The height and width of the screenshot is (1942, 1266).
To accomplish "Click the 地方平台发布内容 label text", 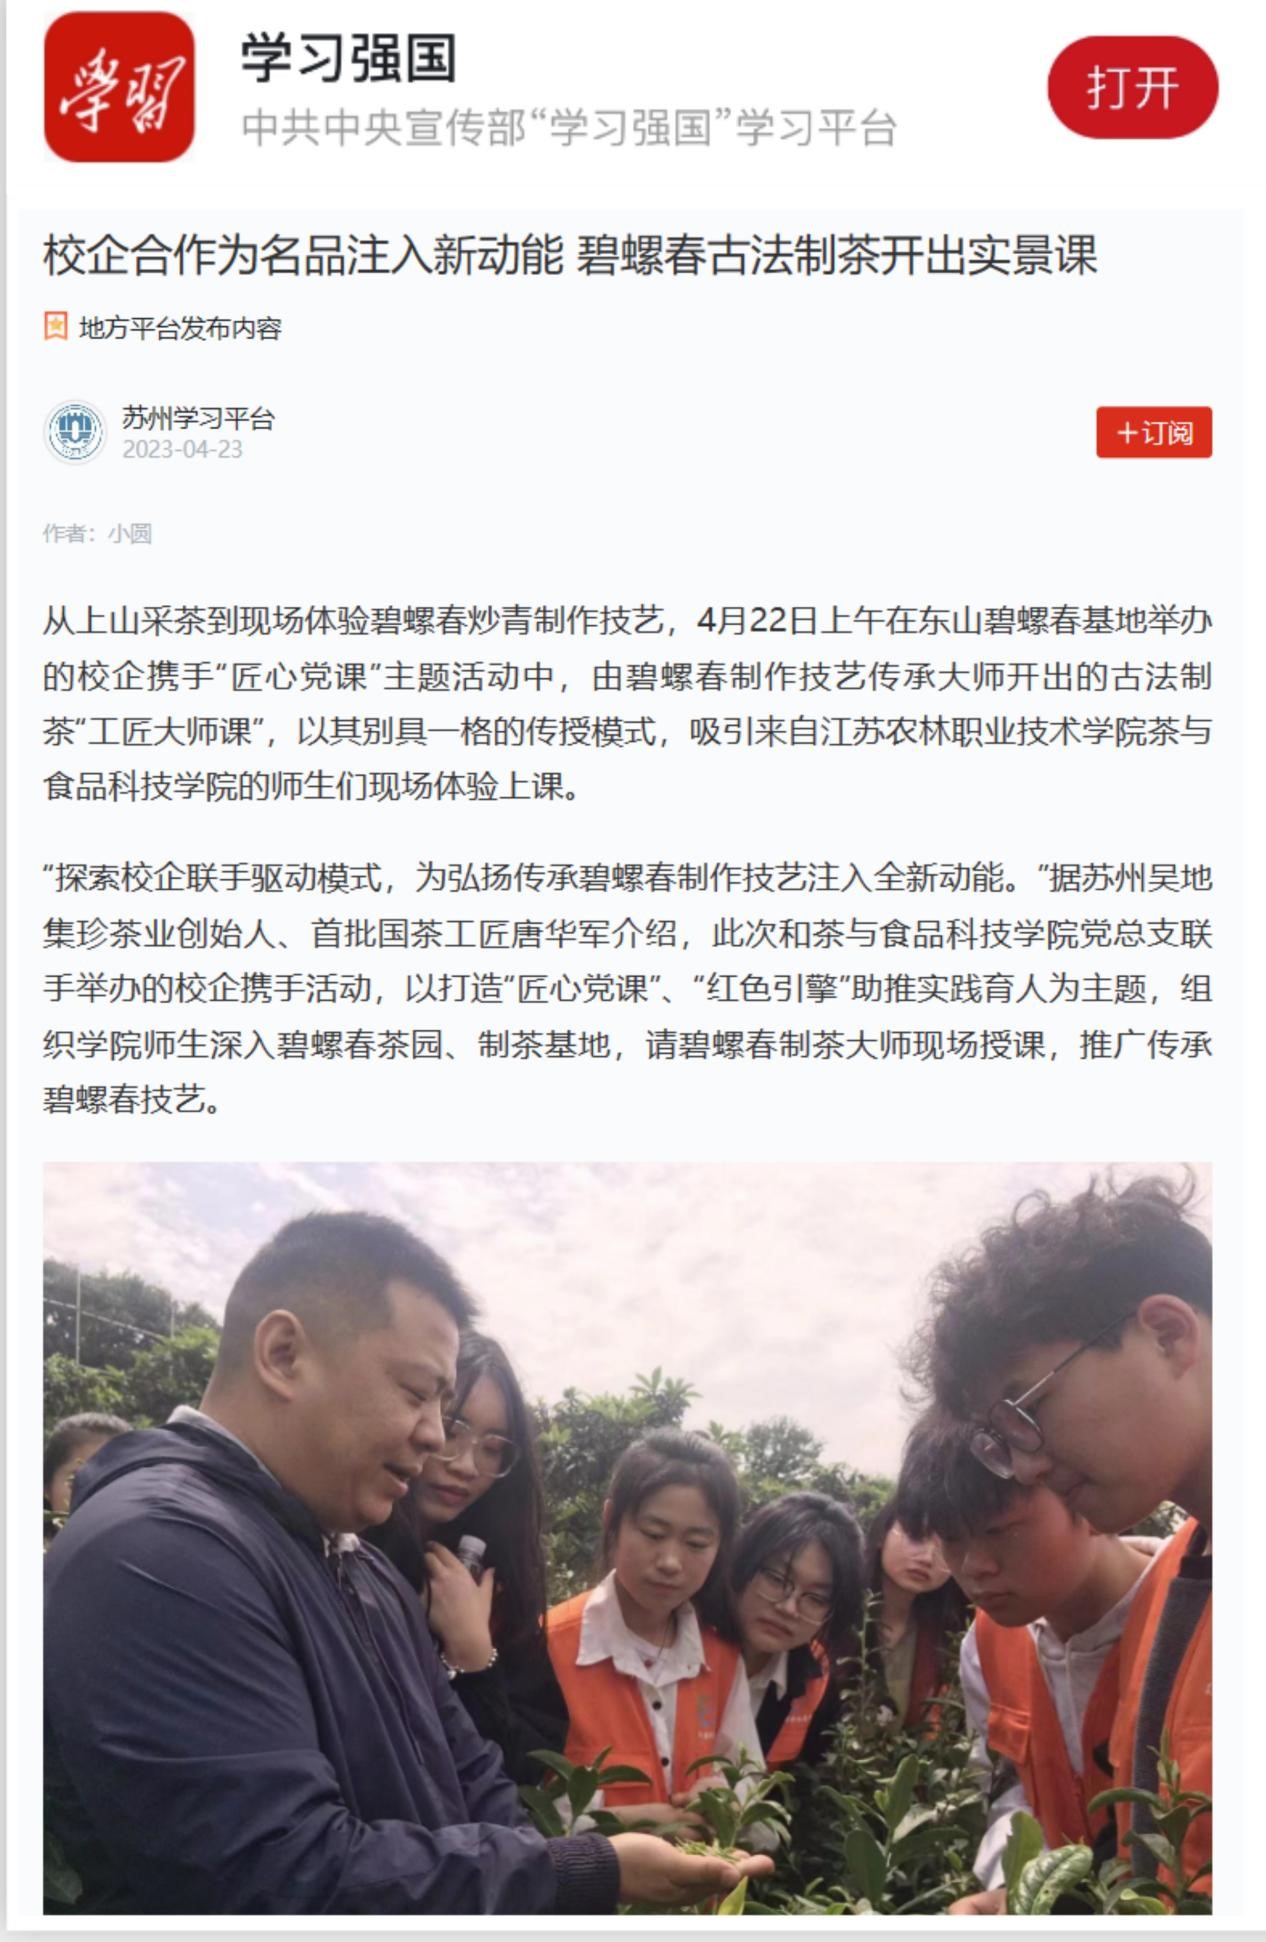I will pyautogui.click(x=180, y=328).
